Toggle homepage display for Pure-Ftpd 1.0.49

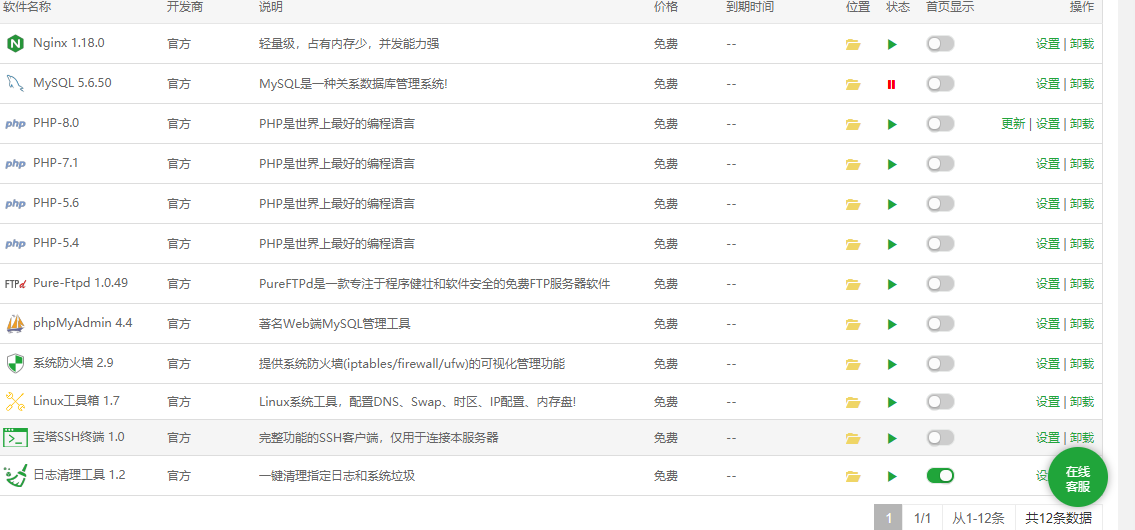click(940, 284)
